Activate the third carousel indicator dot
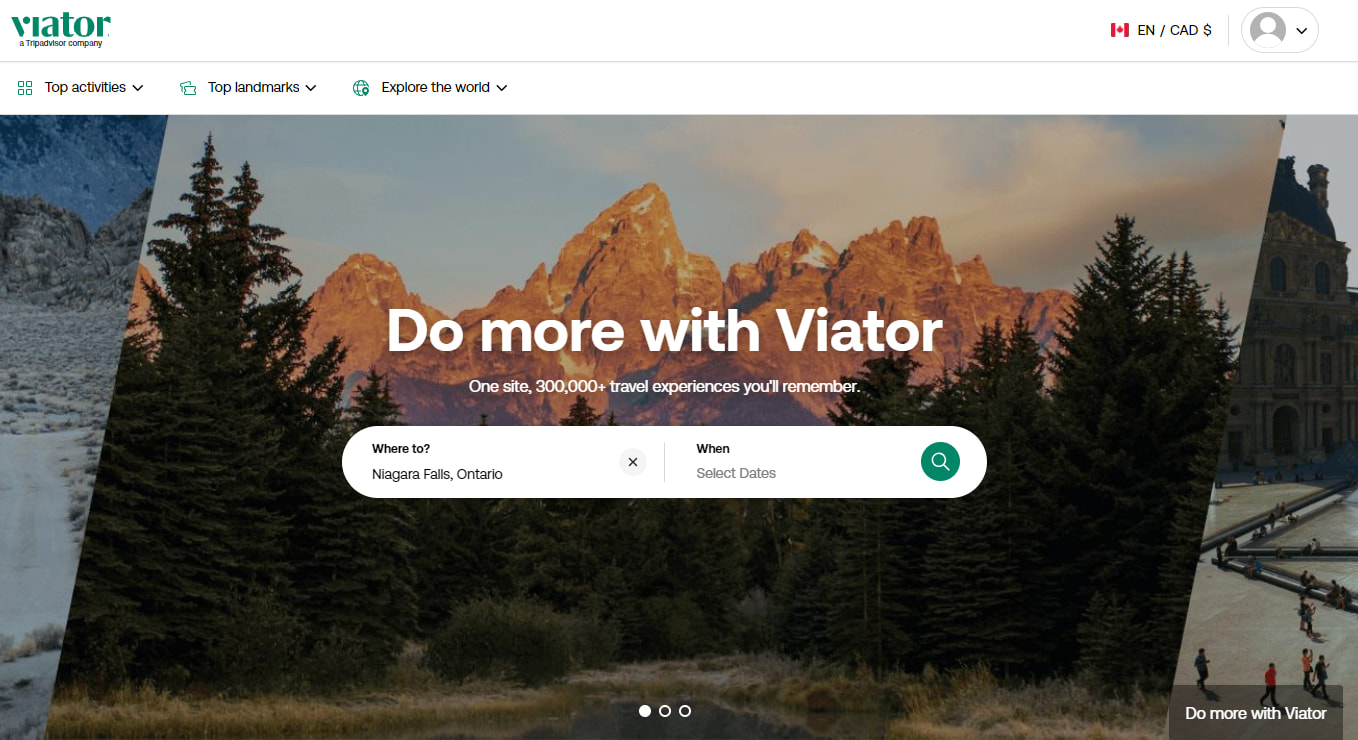 coord(685,711)
